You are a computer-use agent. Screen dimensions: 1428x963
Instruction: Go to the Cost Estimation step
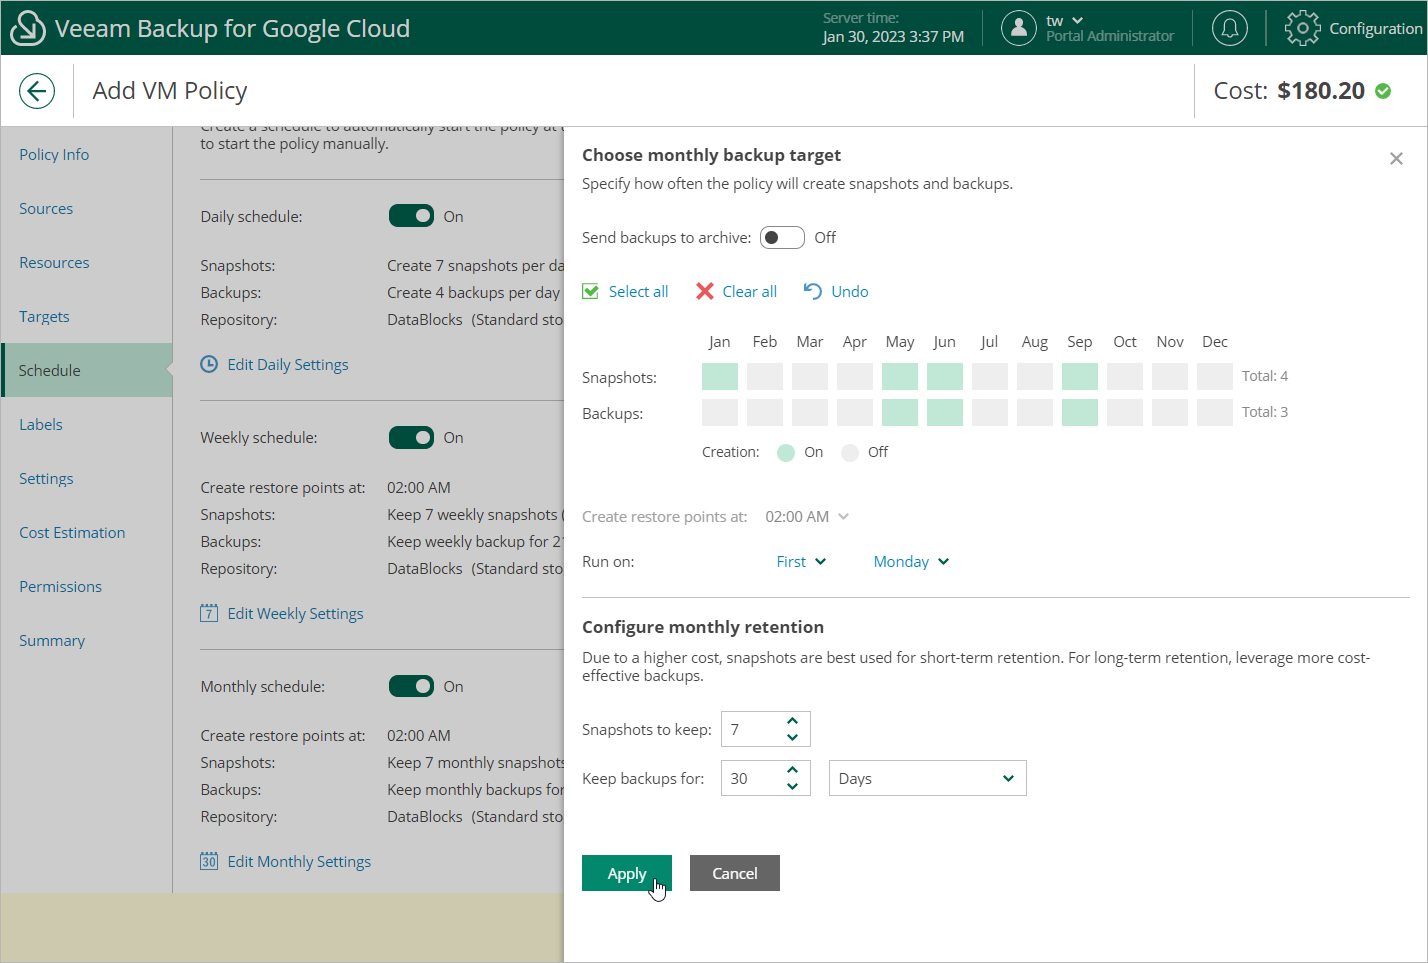tap(72, 533)
